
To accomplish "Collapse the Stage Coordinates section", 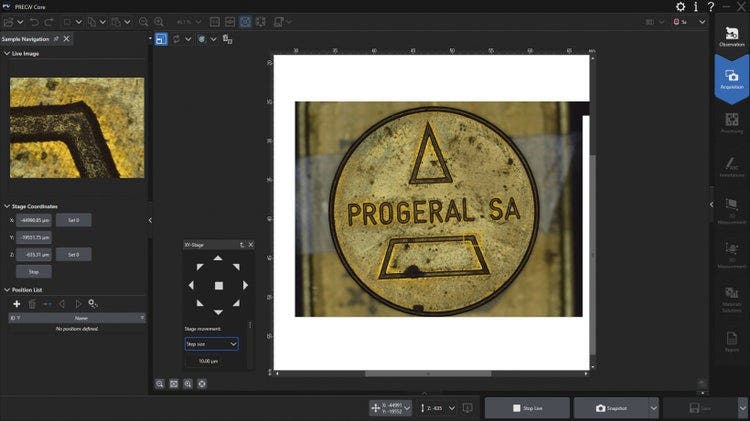I will [7, 206].
